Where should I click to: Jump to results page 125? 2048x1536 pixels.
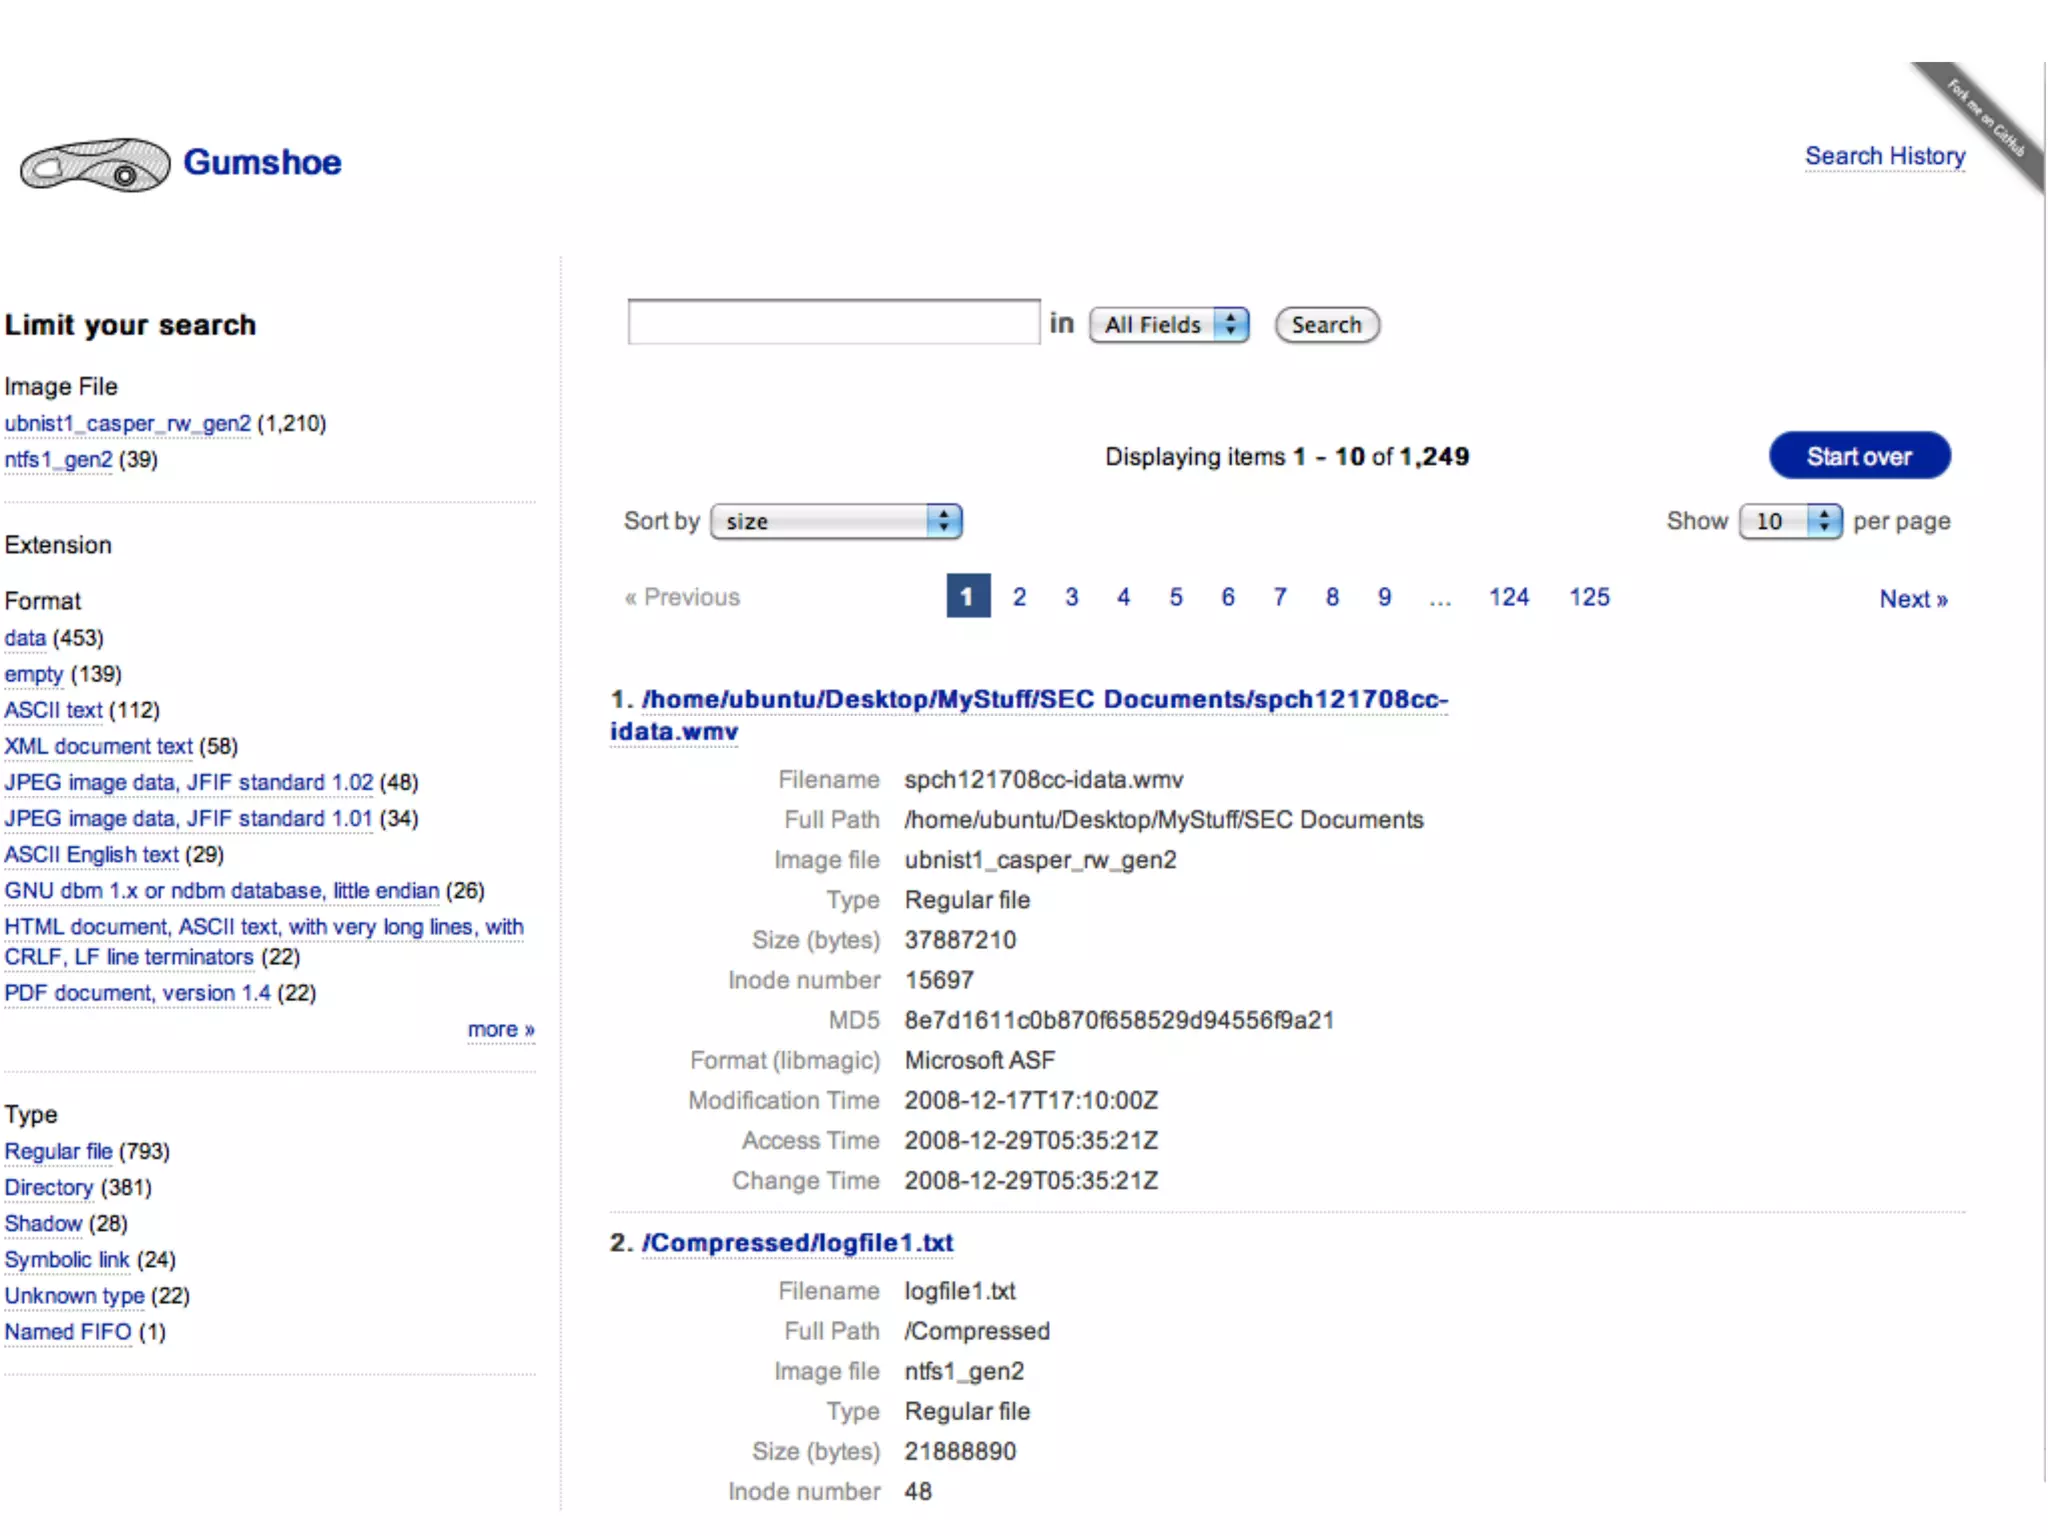[x=1588, y=597]
